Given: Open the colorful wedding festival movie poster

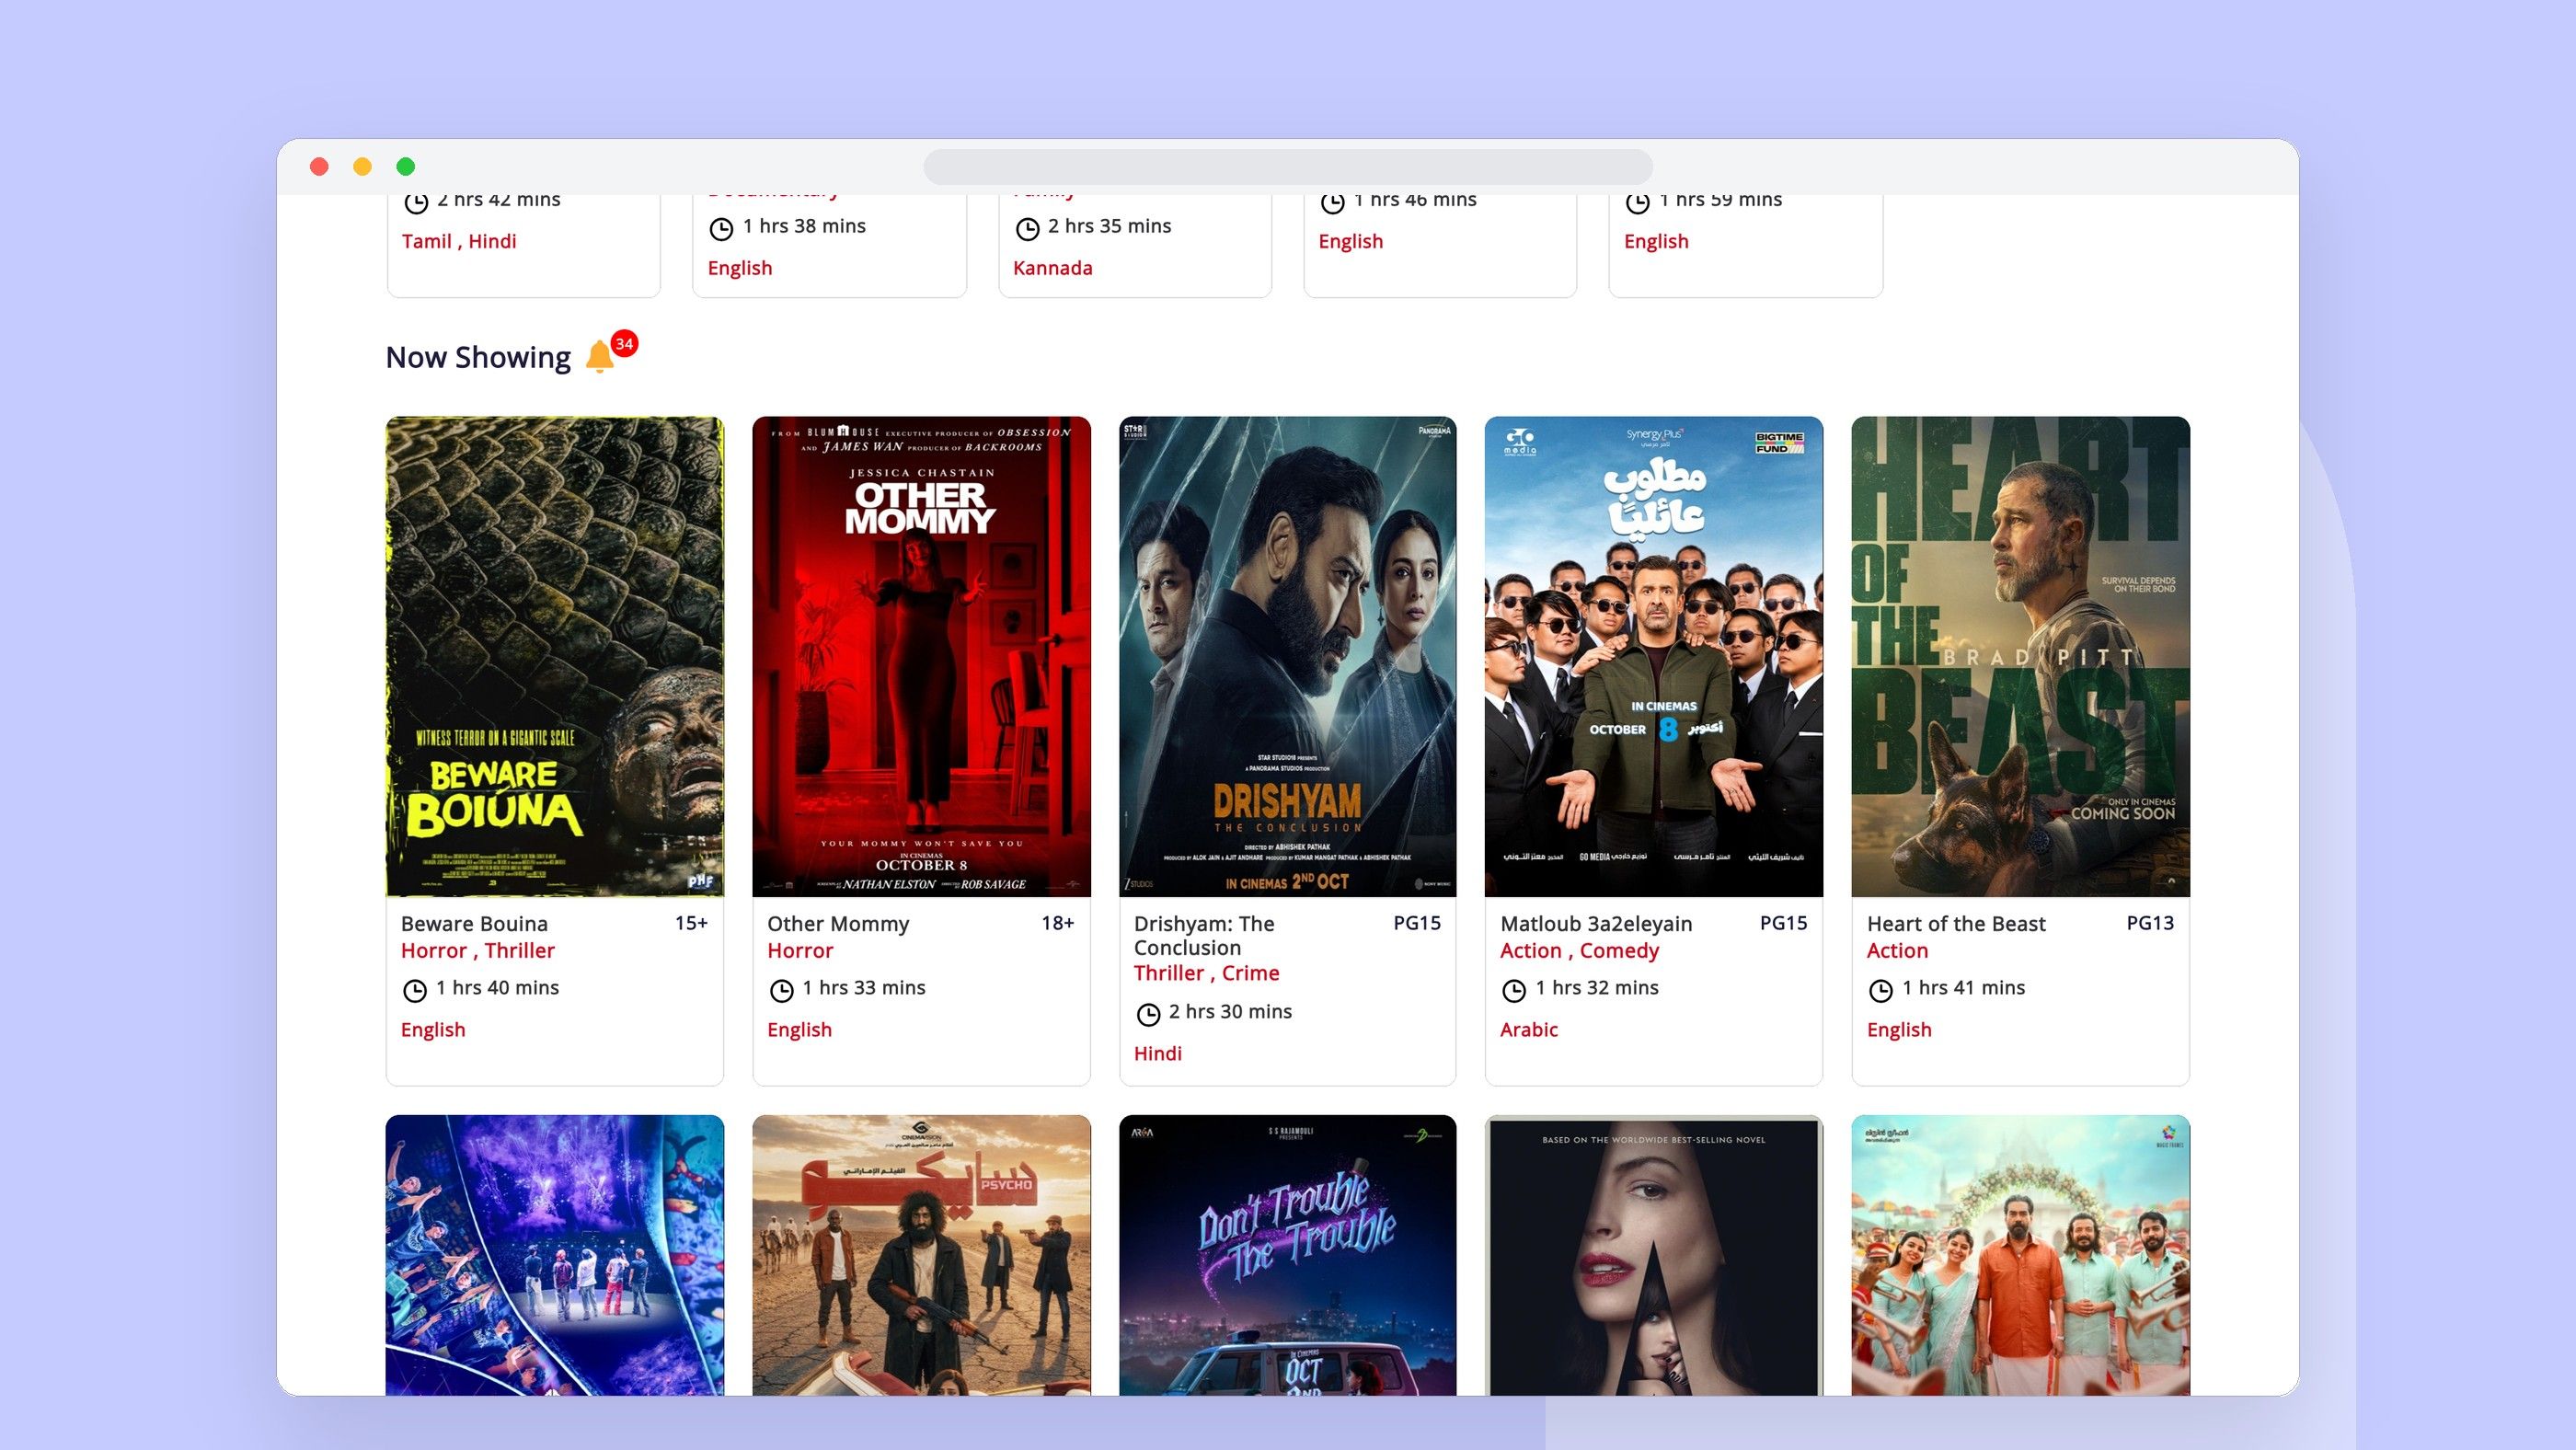Looking at the screenshot, I should point(2020,1255).
